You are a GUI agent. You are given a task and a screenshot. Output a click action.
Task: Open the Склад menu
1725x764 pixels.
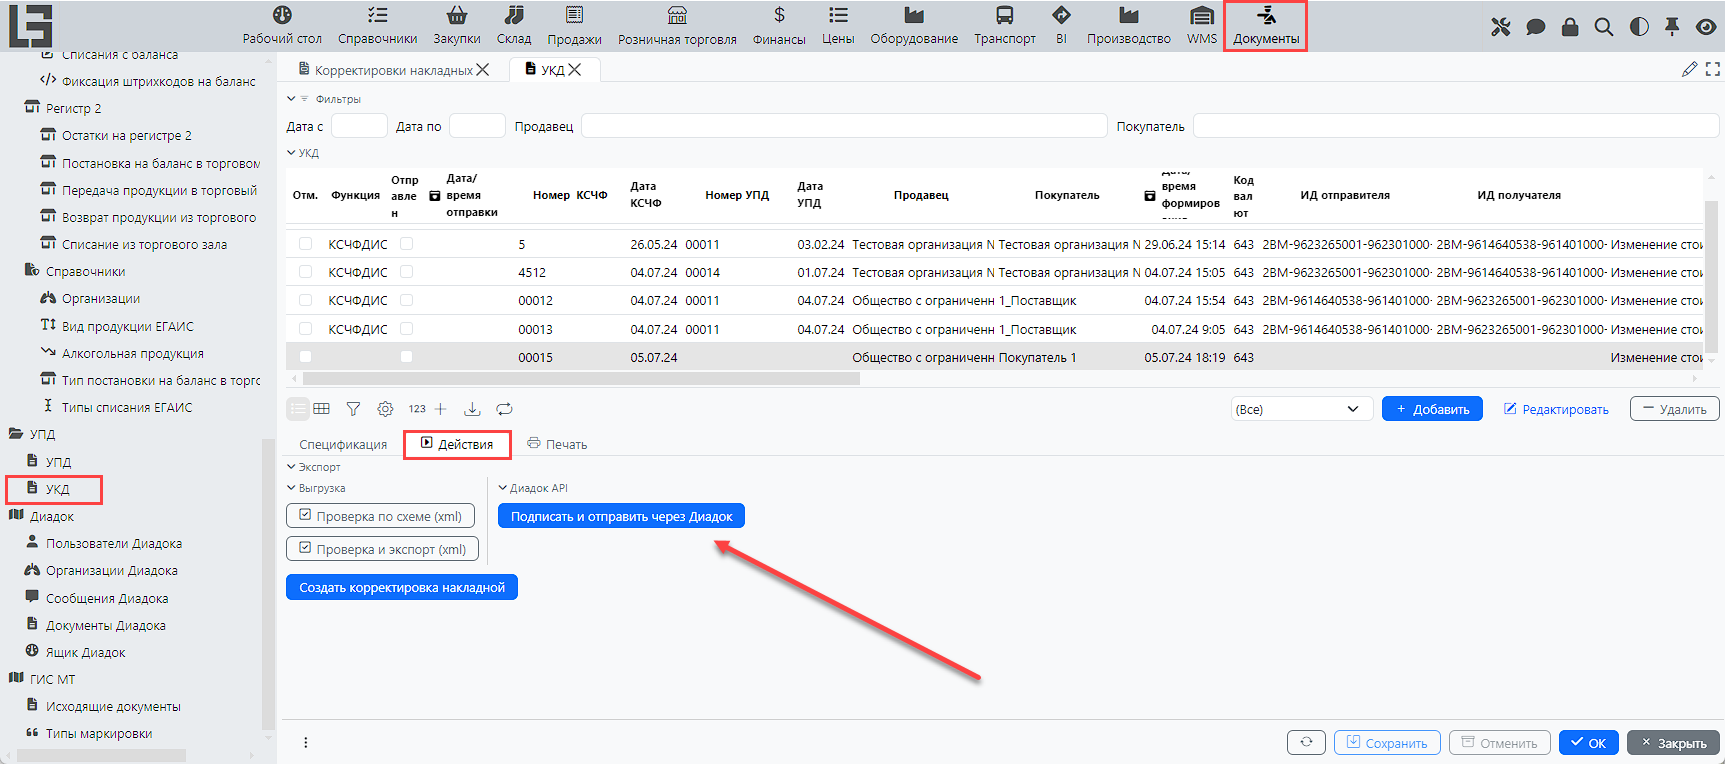[x=514, y=26]
